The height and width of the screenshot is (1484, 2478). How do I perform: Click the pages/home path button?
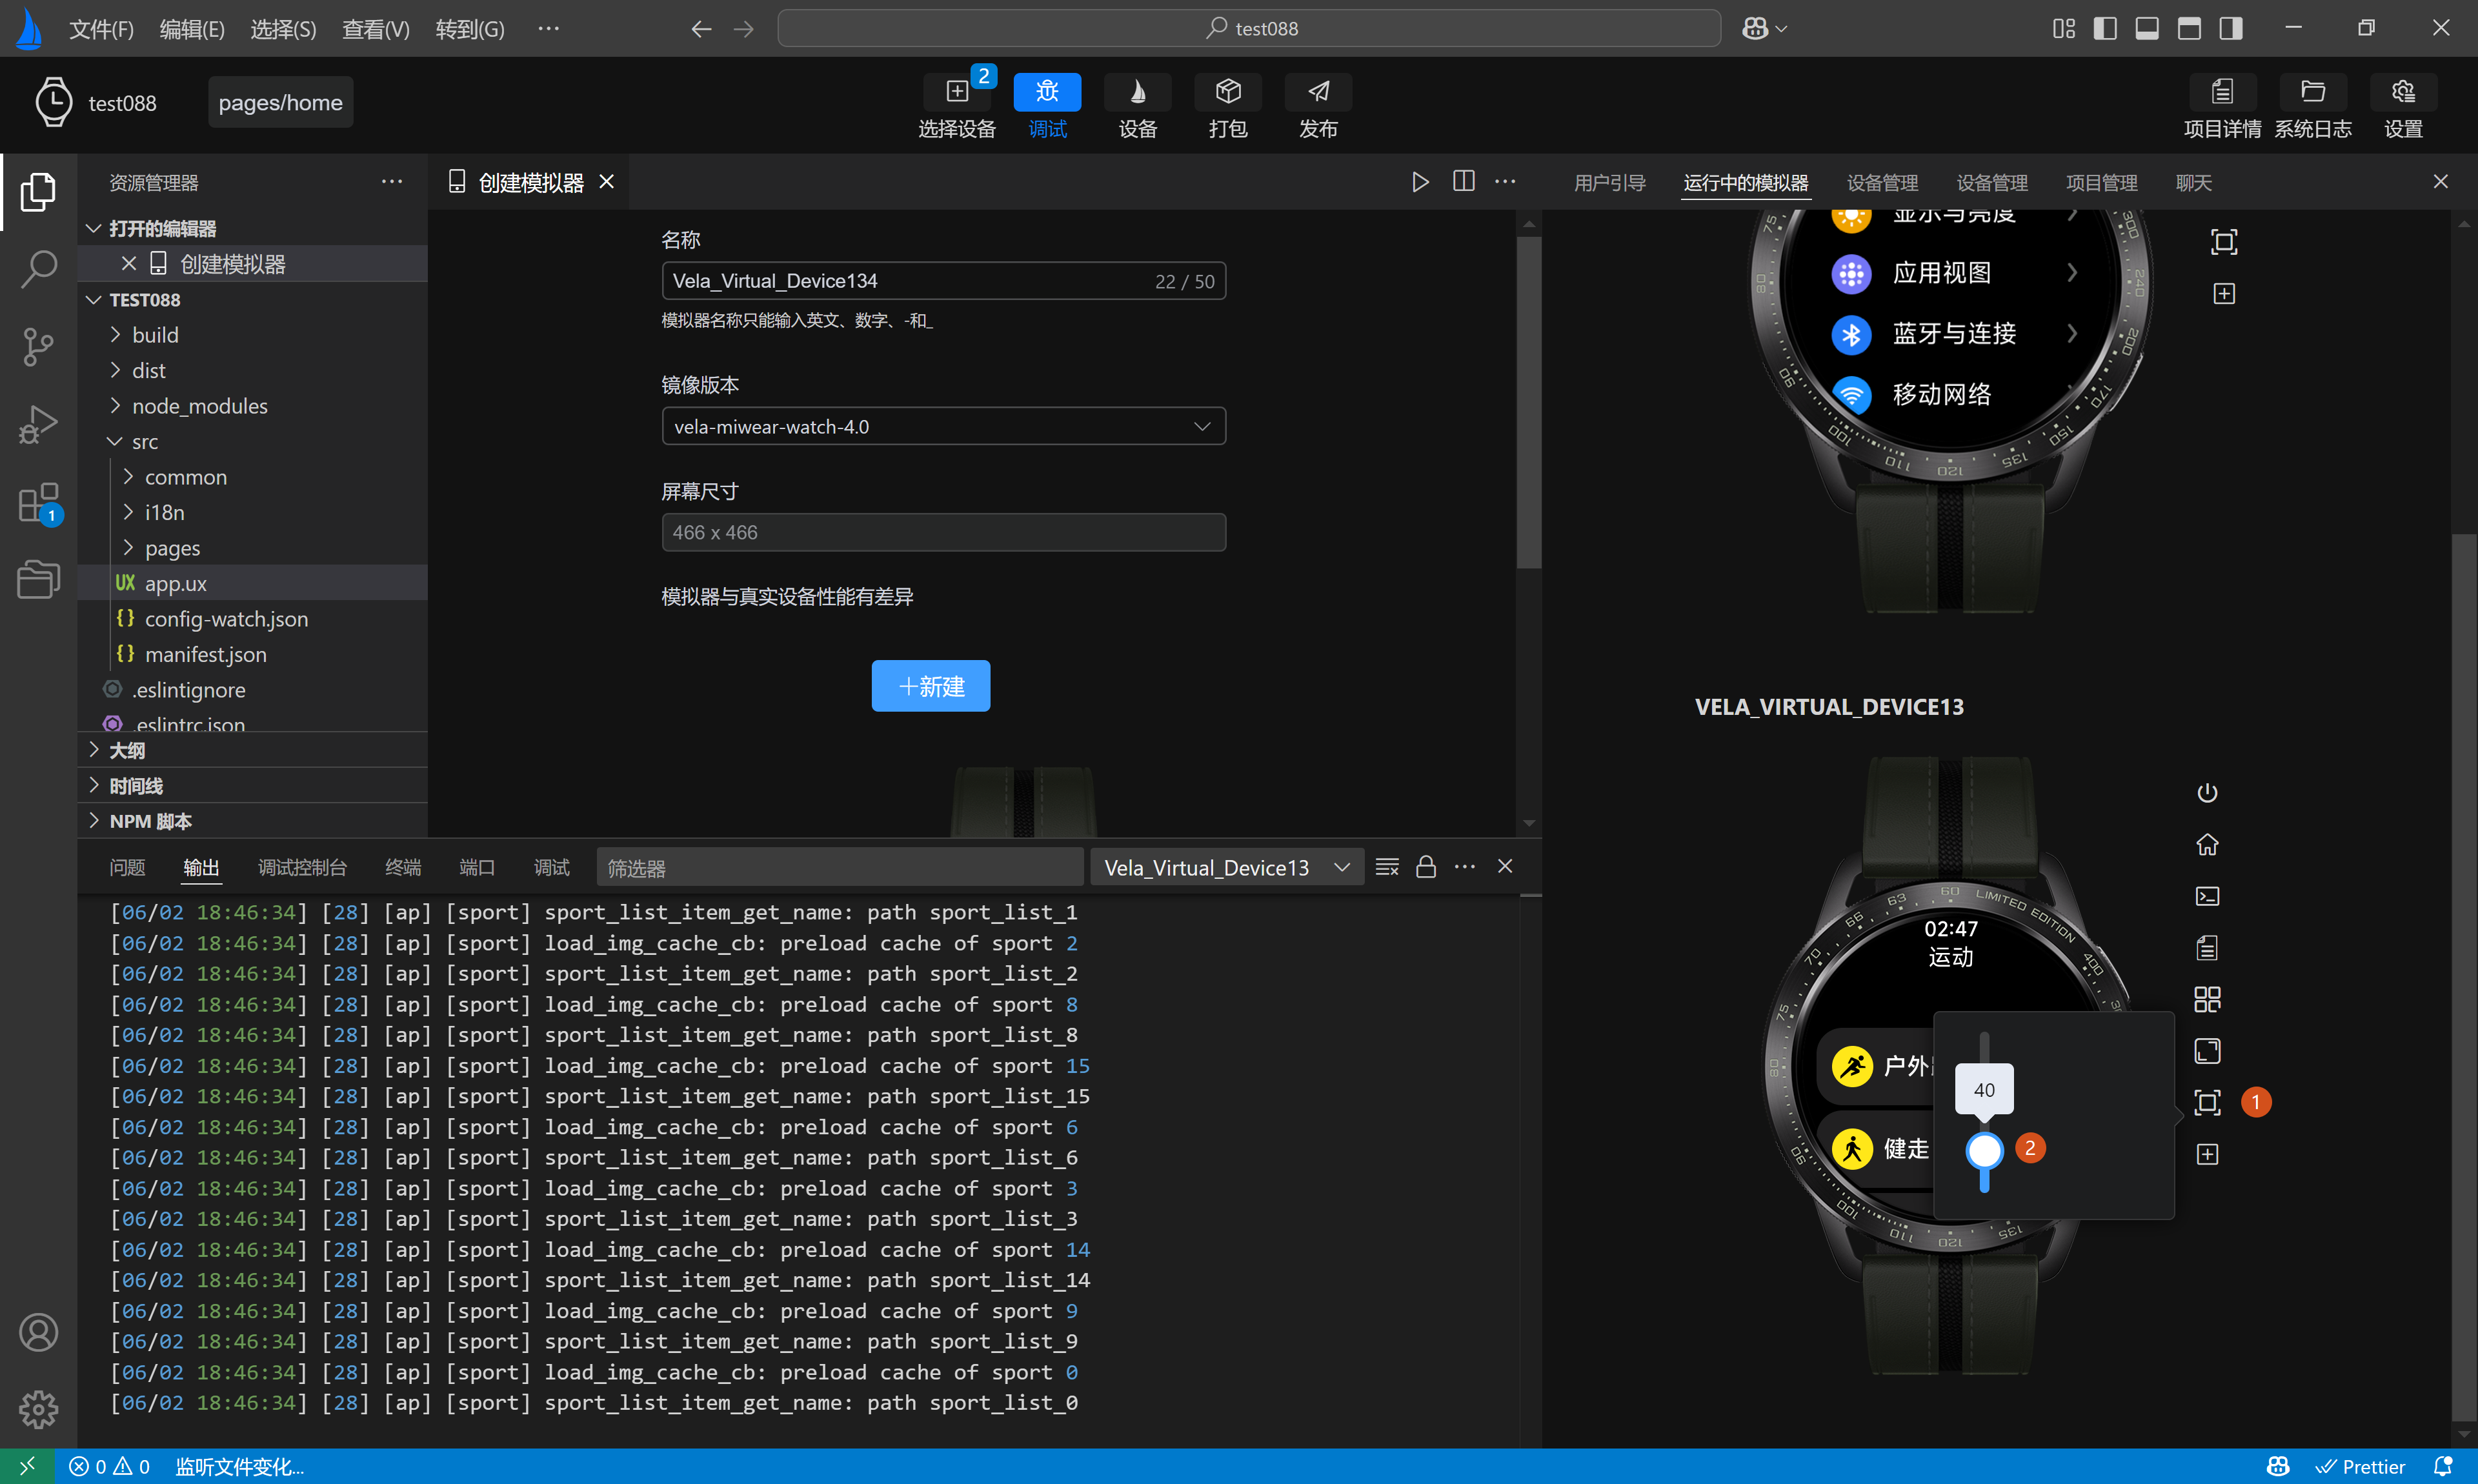click(x=280, y=102)
